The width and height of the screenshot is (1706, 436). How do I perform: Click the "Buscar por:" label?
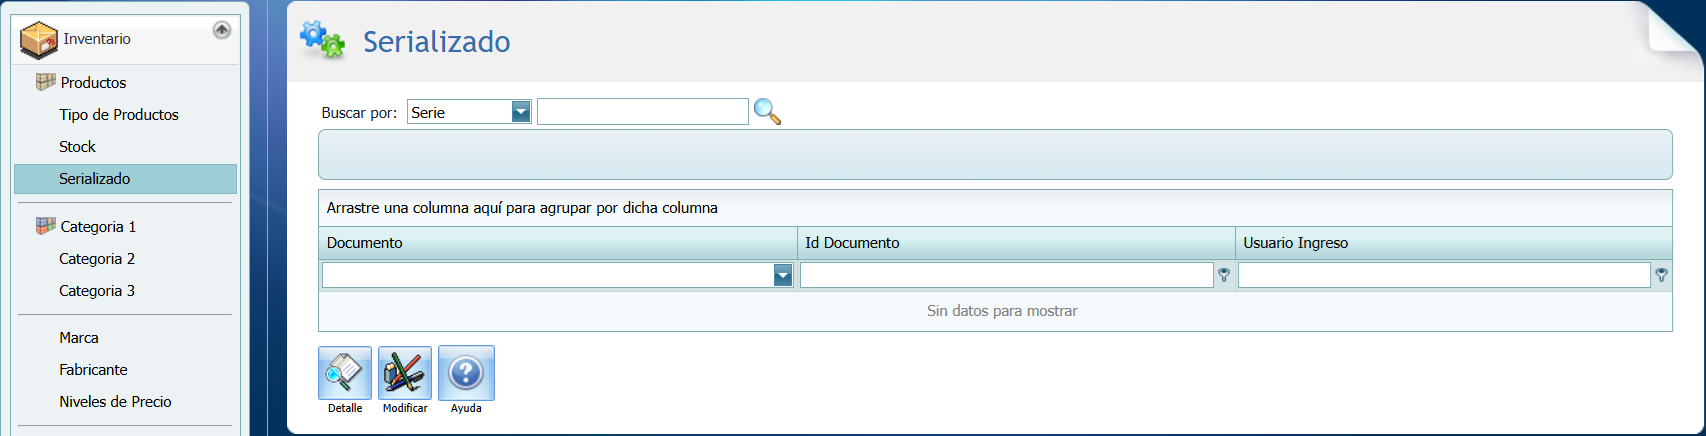(359, 113)
